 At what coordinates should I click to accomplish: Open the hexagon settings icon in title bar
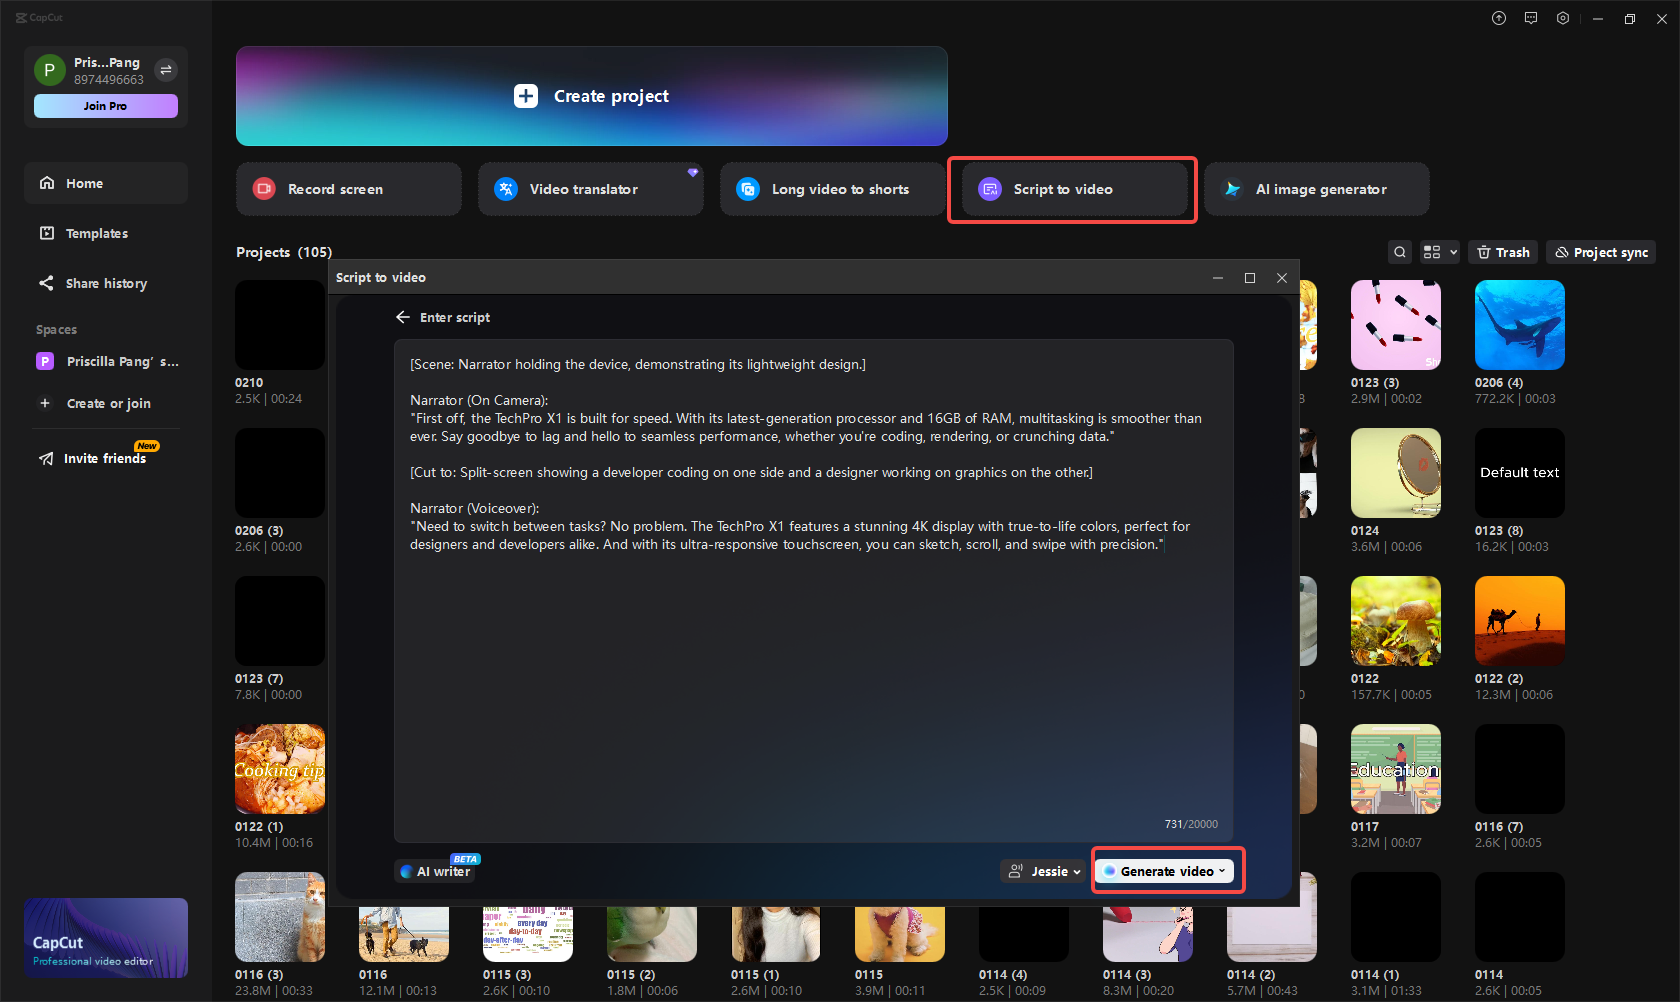pyautogui.click(x=1563, y=18)
